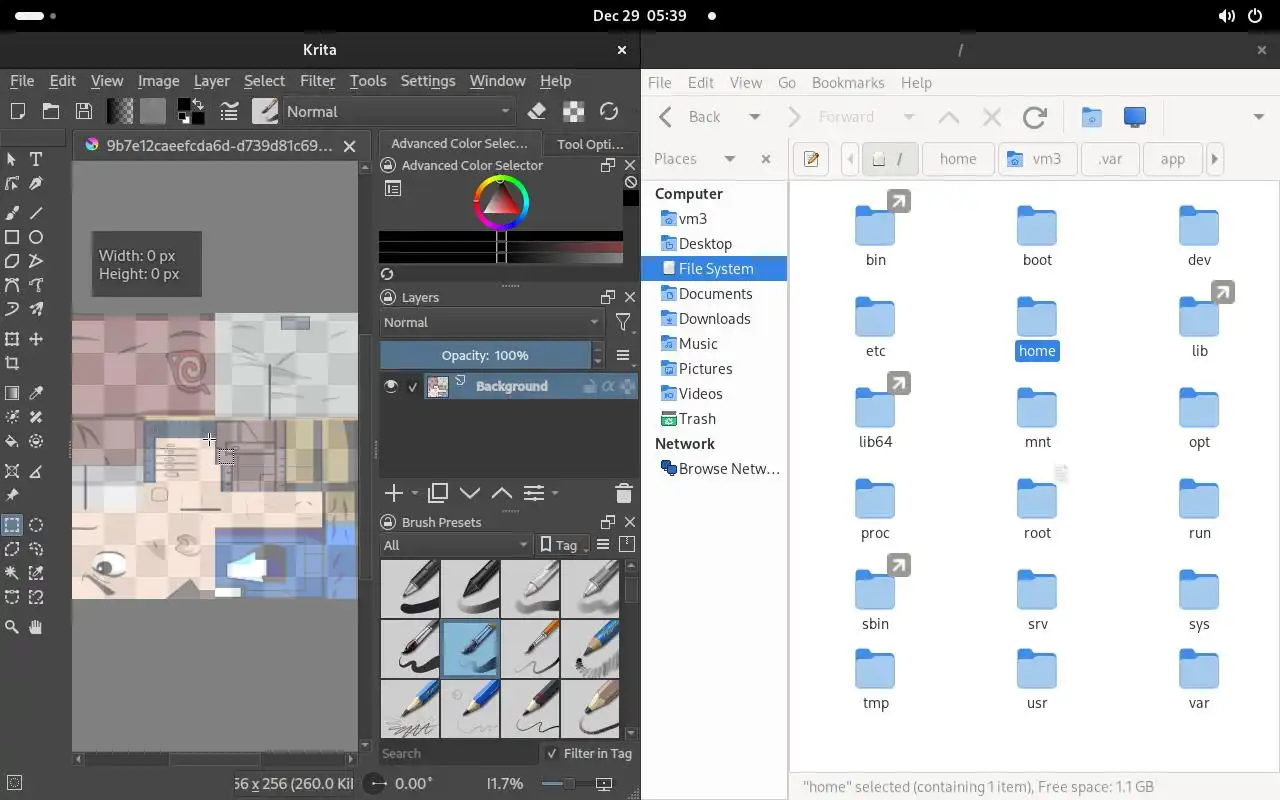Open Krita Filter menu

(317, 81)
